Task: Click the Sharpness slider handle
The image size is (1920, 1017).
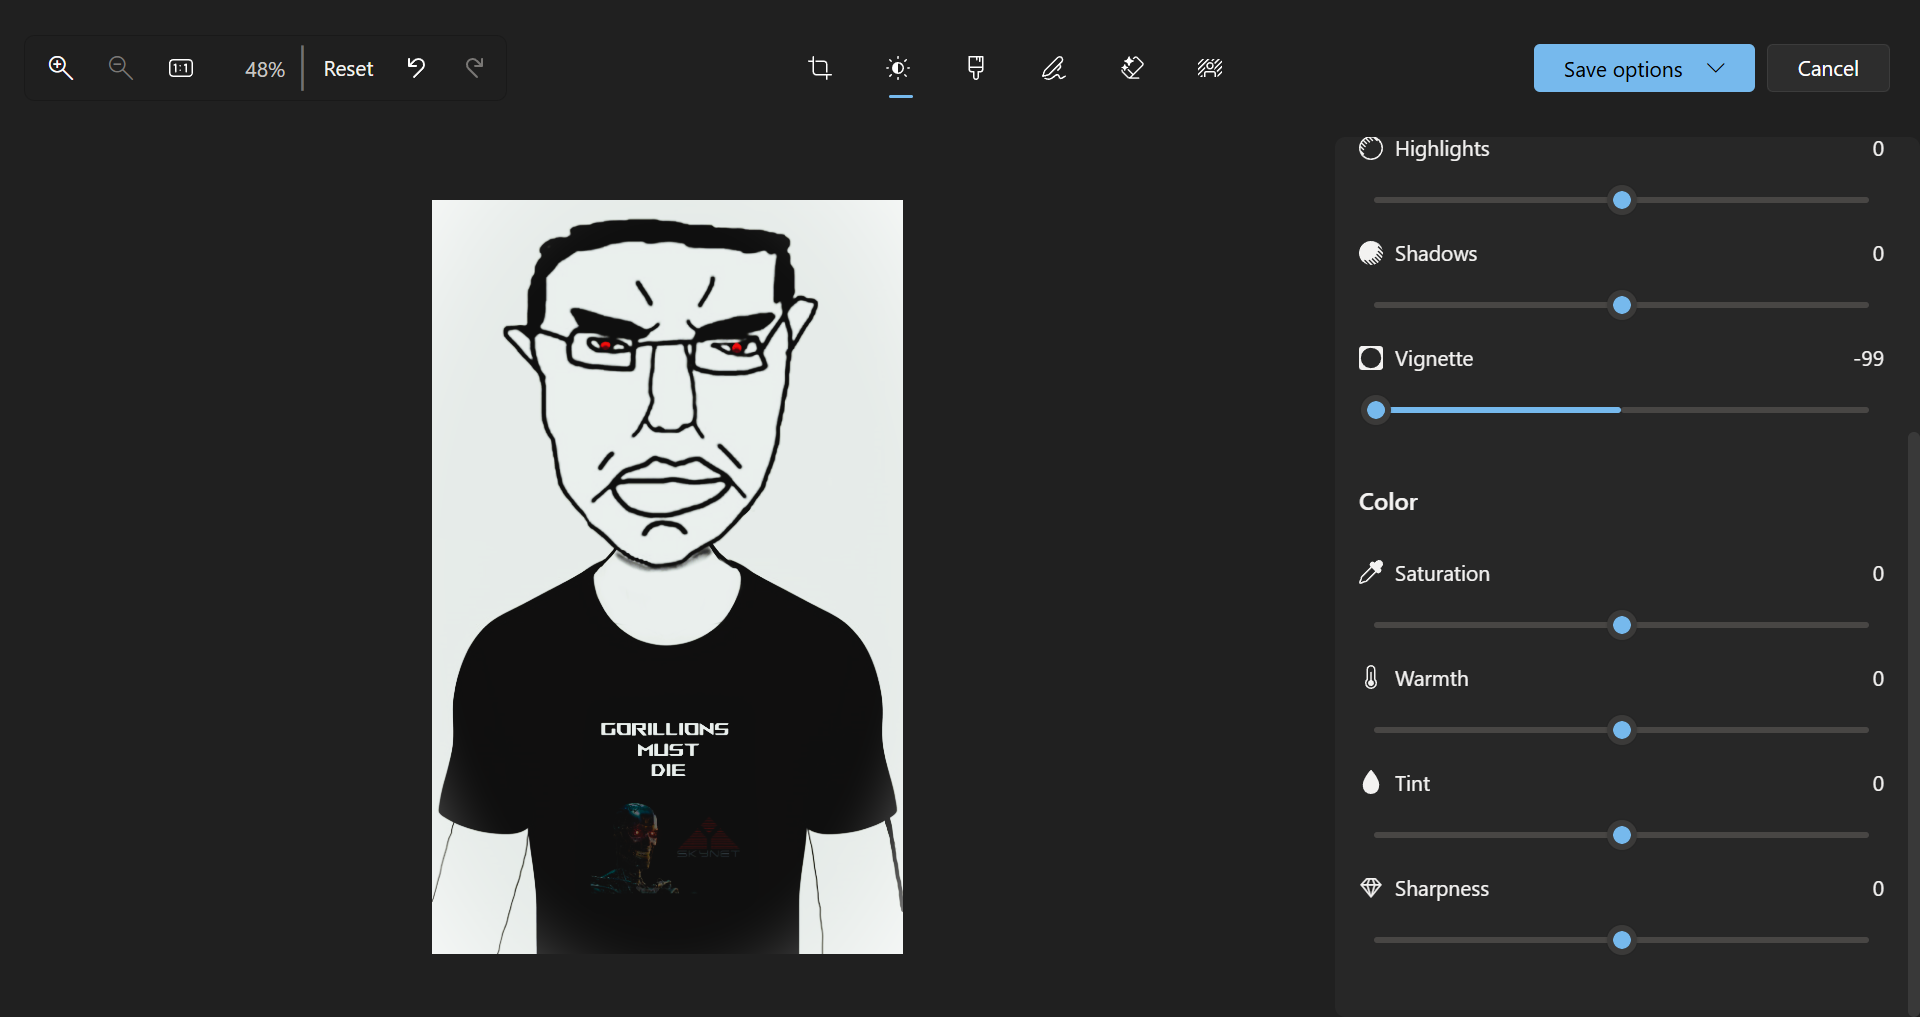Action: [x=1622, y=940]
